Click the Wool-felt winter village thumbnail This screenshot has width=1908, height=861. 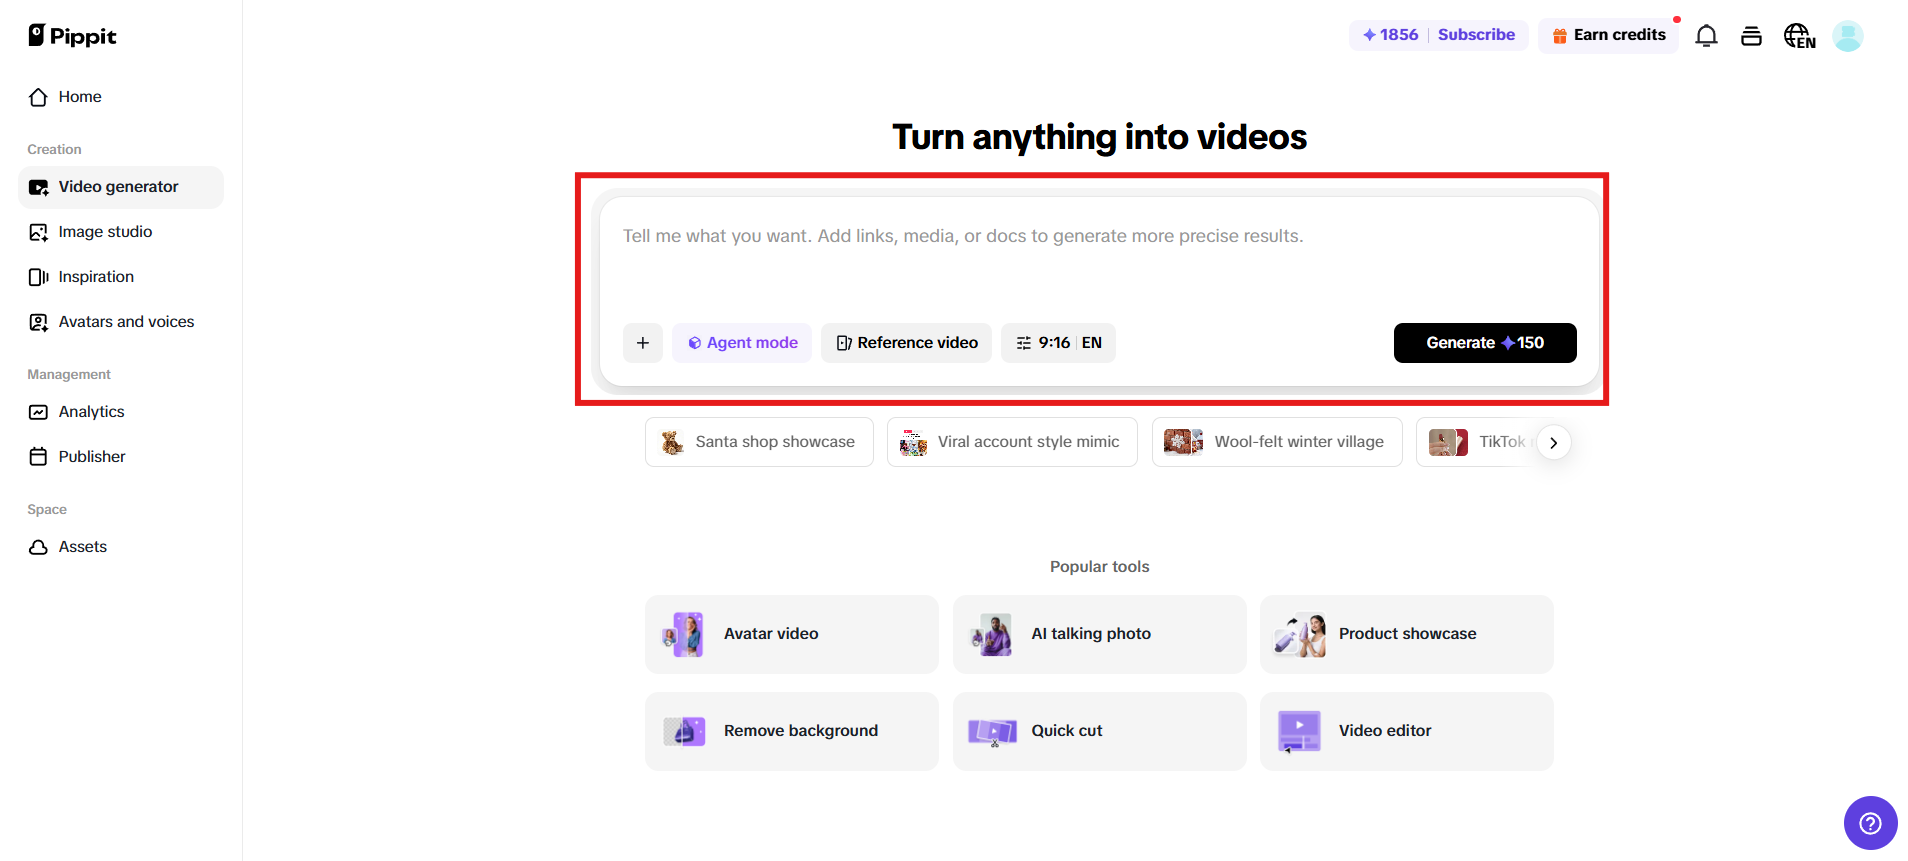1183,442
